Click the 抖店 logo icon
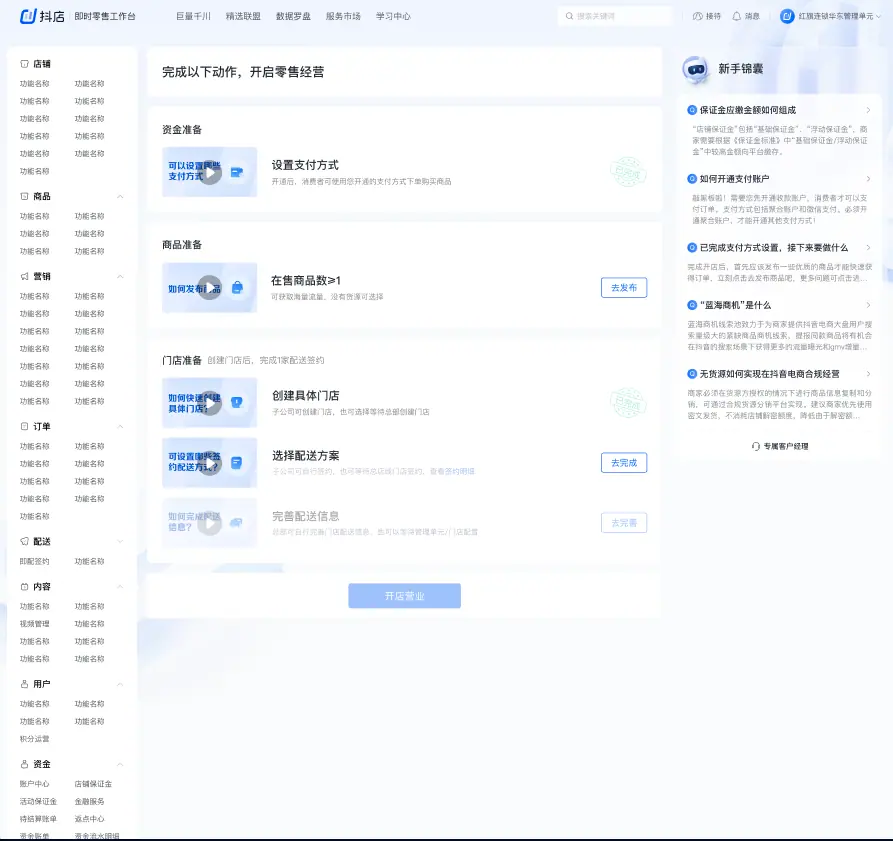Image resolution: width=893 pixels, height=841 pixels. pyautogui.click(x=28, y=16)
